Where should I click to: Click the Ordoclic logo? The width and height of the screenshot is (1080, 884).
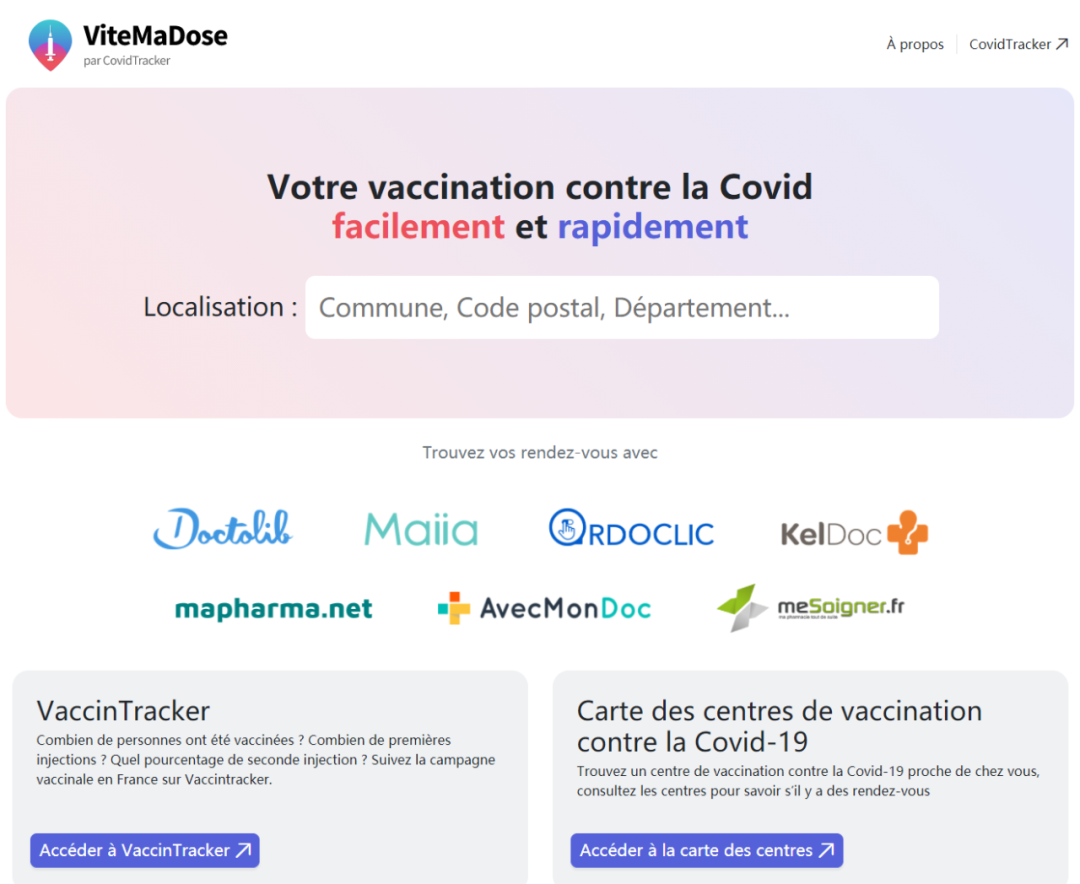coord(631,529)
